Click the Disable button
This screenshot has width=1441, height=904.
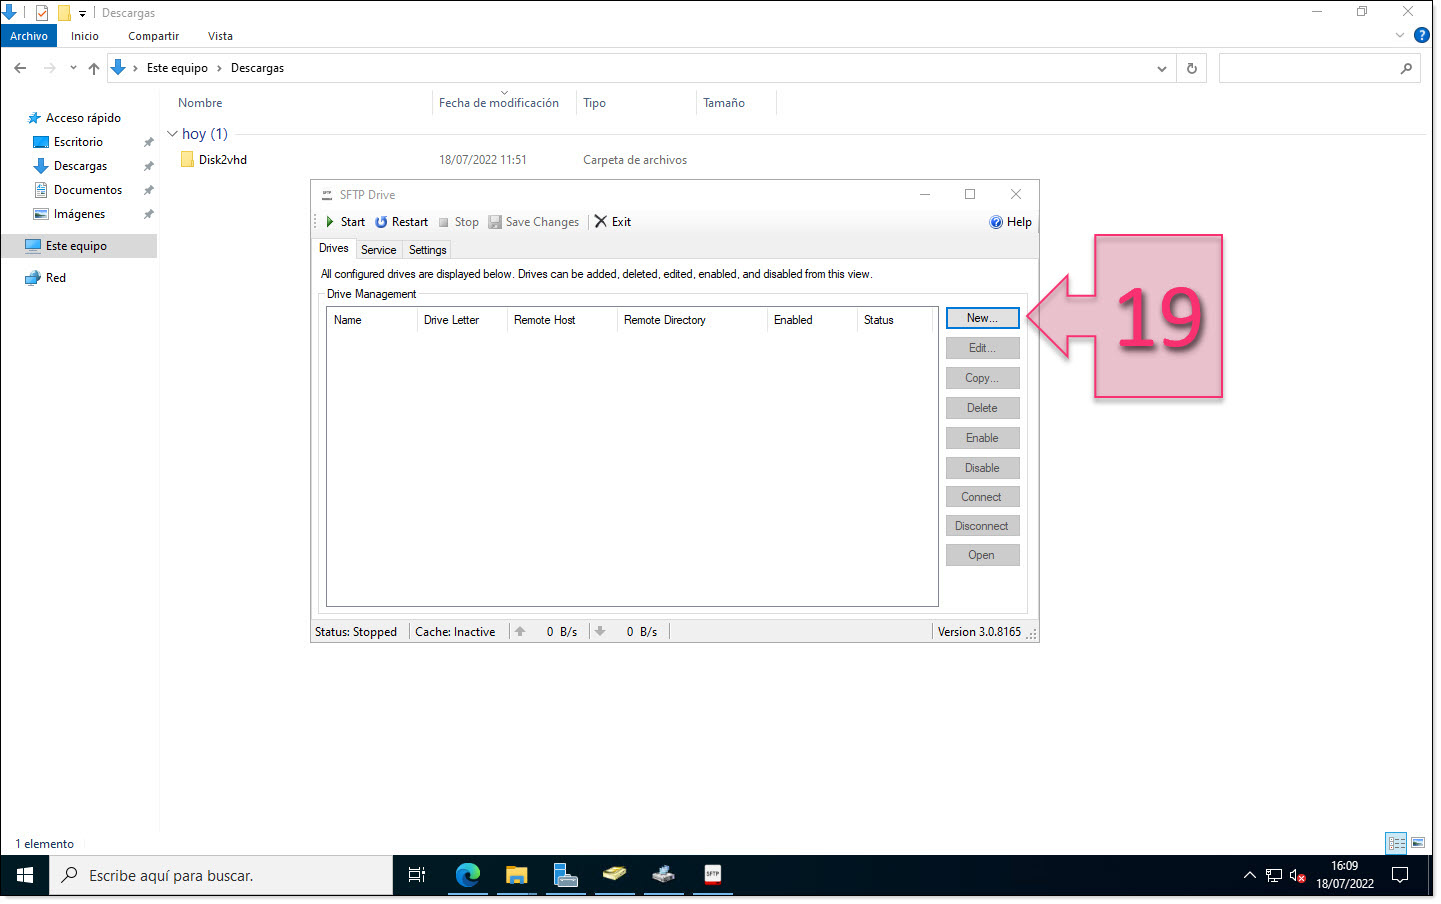coord(982,468)
